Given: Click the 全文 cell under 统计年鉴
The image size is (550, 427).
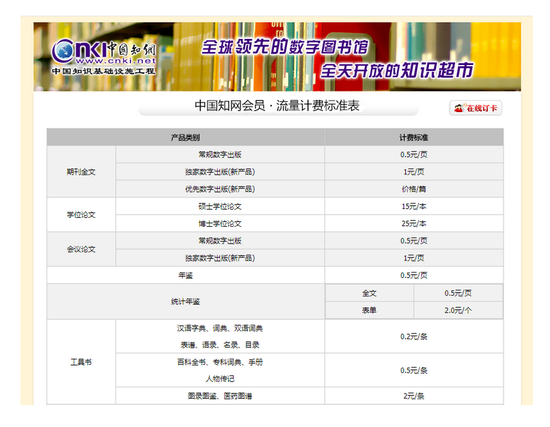Looking at the screenshot, I should point(369,293).
